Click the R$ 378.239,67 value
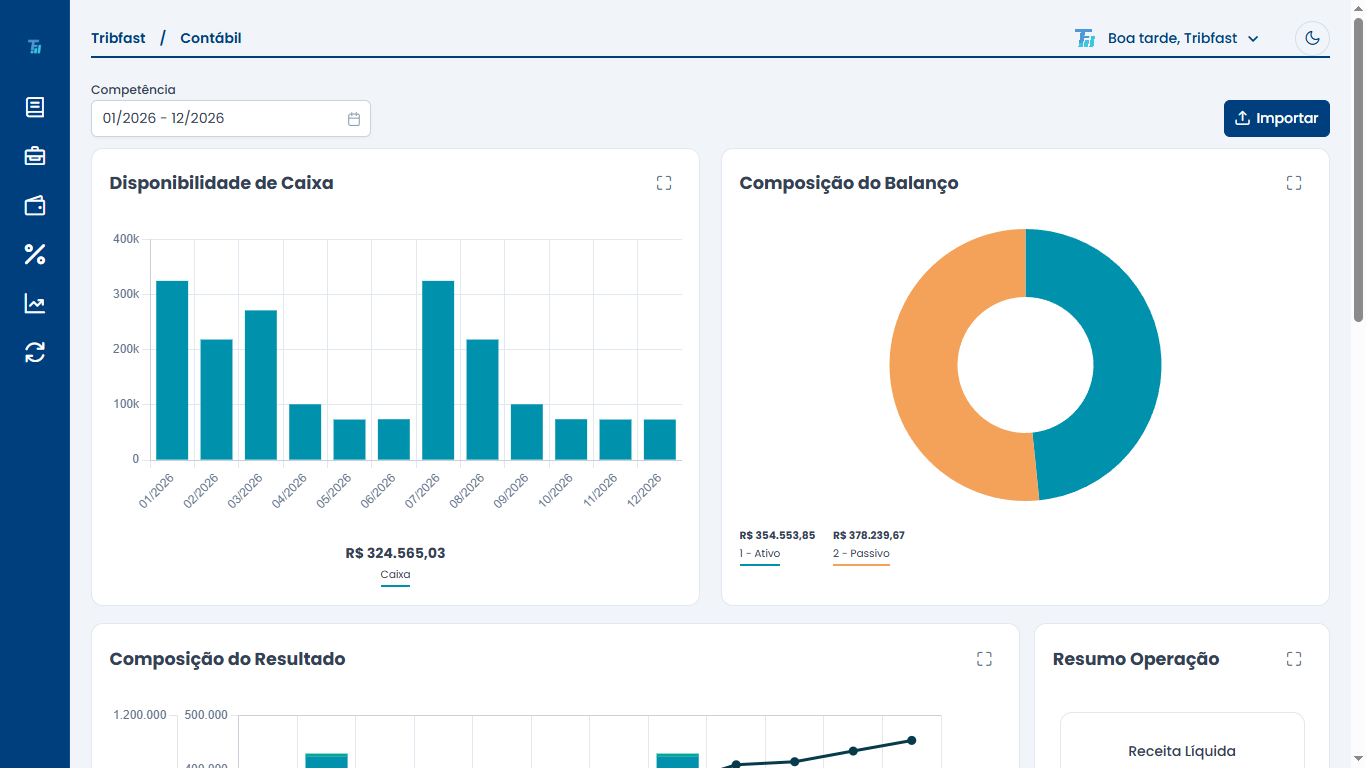 click(869, 535)
